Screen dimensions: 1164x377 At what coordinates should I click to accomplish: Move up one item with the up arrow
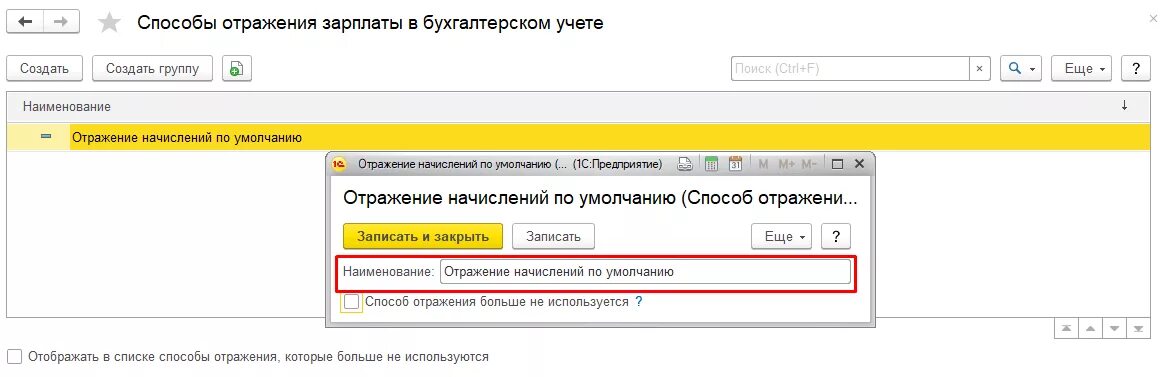[1090, 328]
